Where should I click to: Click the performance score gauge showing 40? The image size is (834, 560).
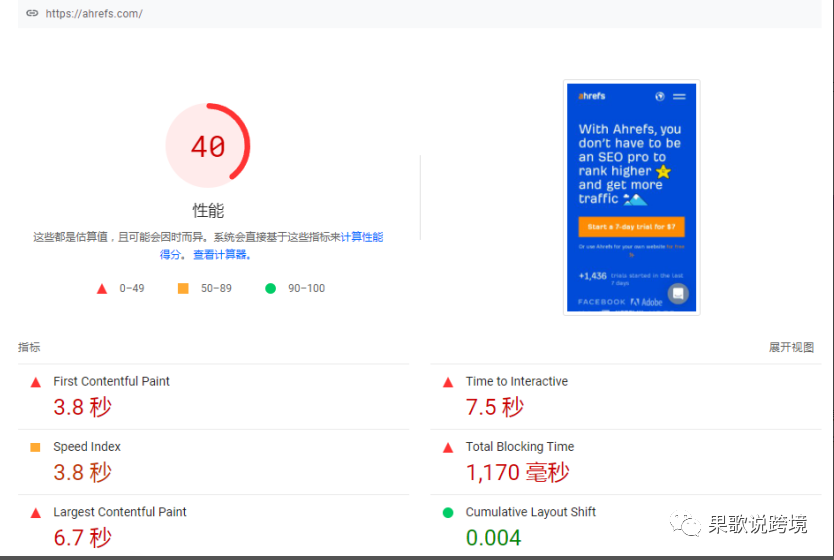point(208,145)
